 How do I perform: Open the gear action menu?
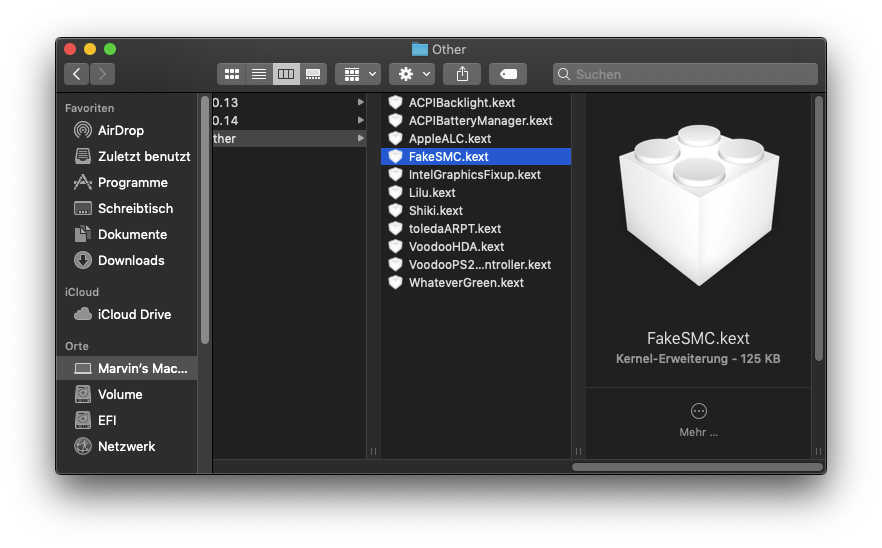[412, 74]
